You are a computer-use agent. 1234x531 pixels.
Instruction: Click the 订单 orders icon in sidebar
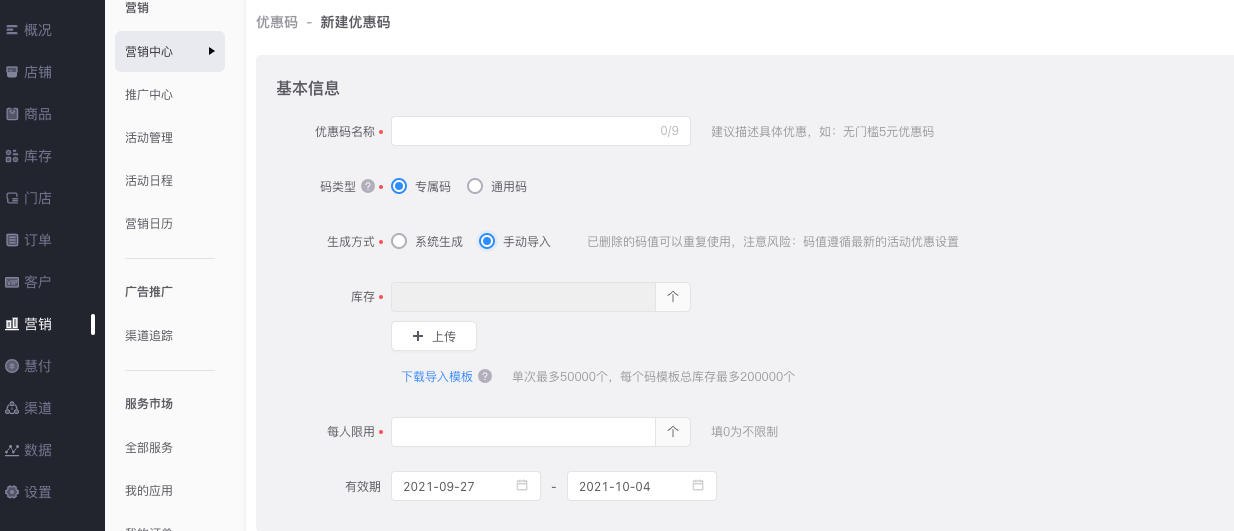12,240
